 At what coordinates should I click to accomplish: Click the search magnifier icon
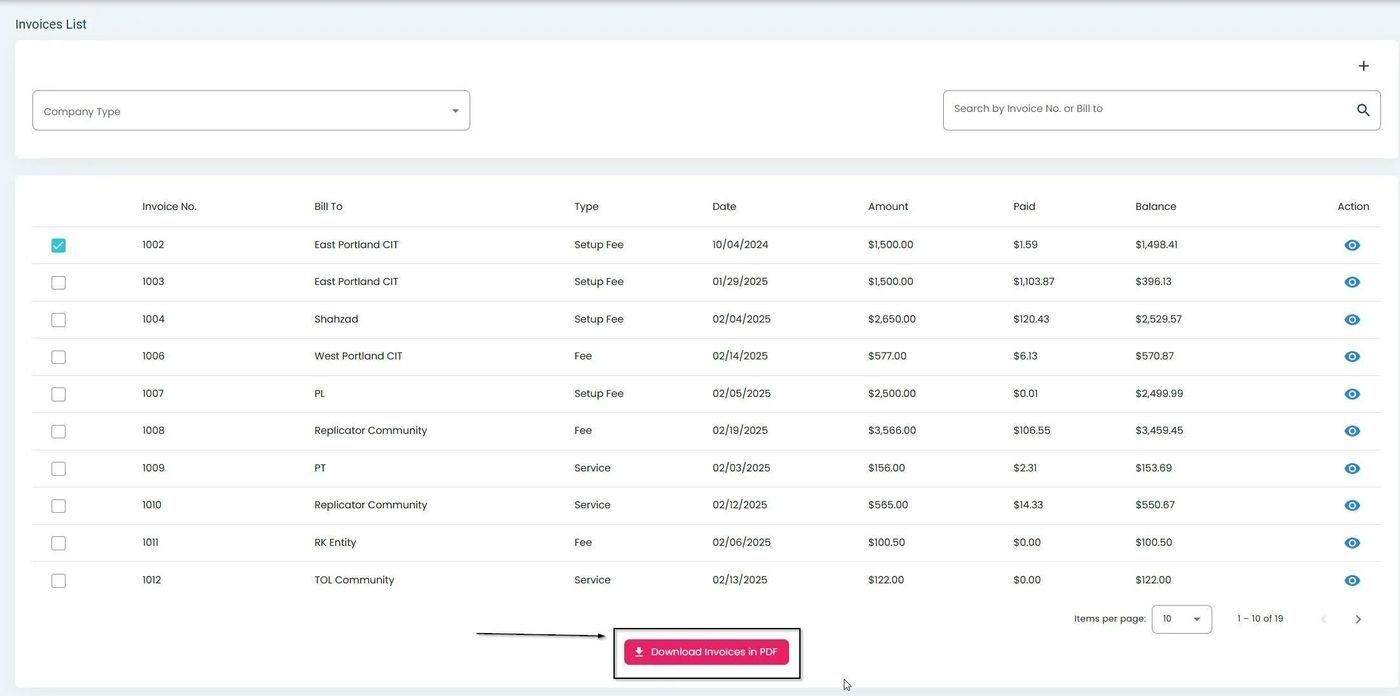click(x=1362, y=109)
